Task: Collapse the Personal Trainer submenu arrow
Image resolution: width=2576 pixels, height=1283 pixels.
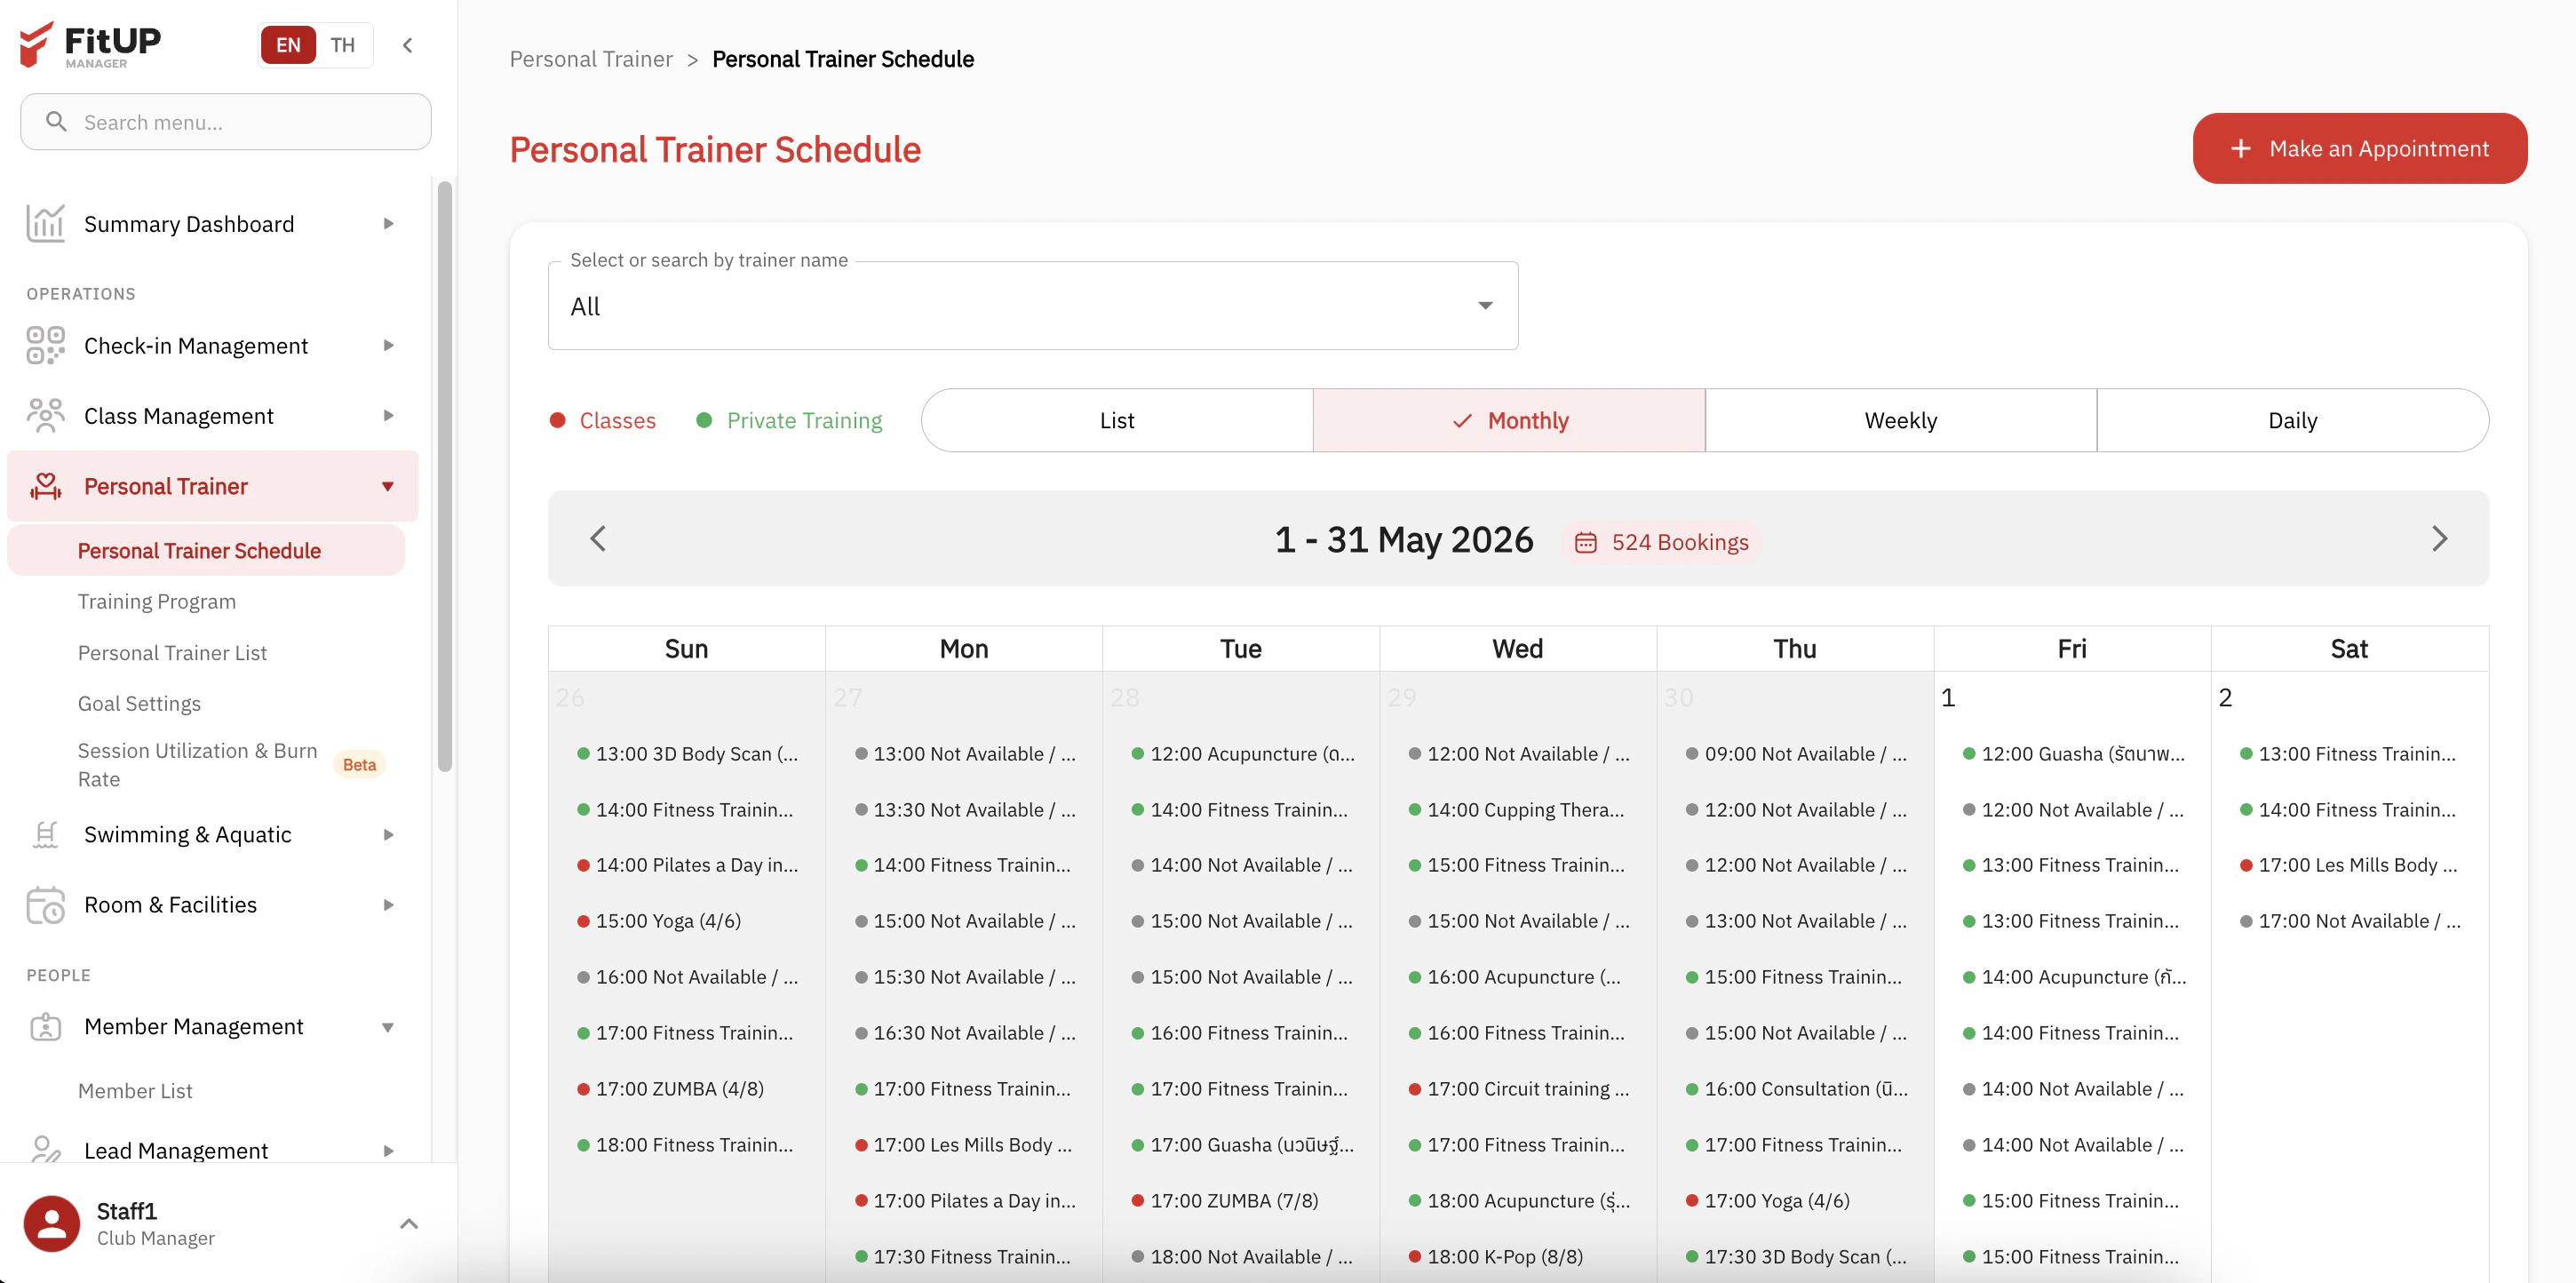Action: 388,486
